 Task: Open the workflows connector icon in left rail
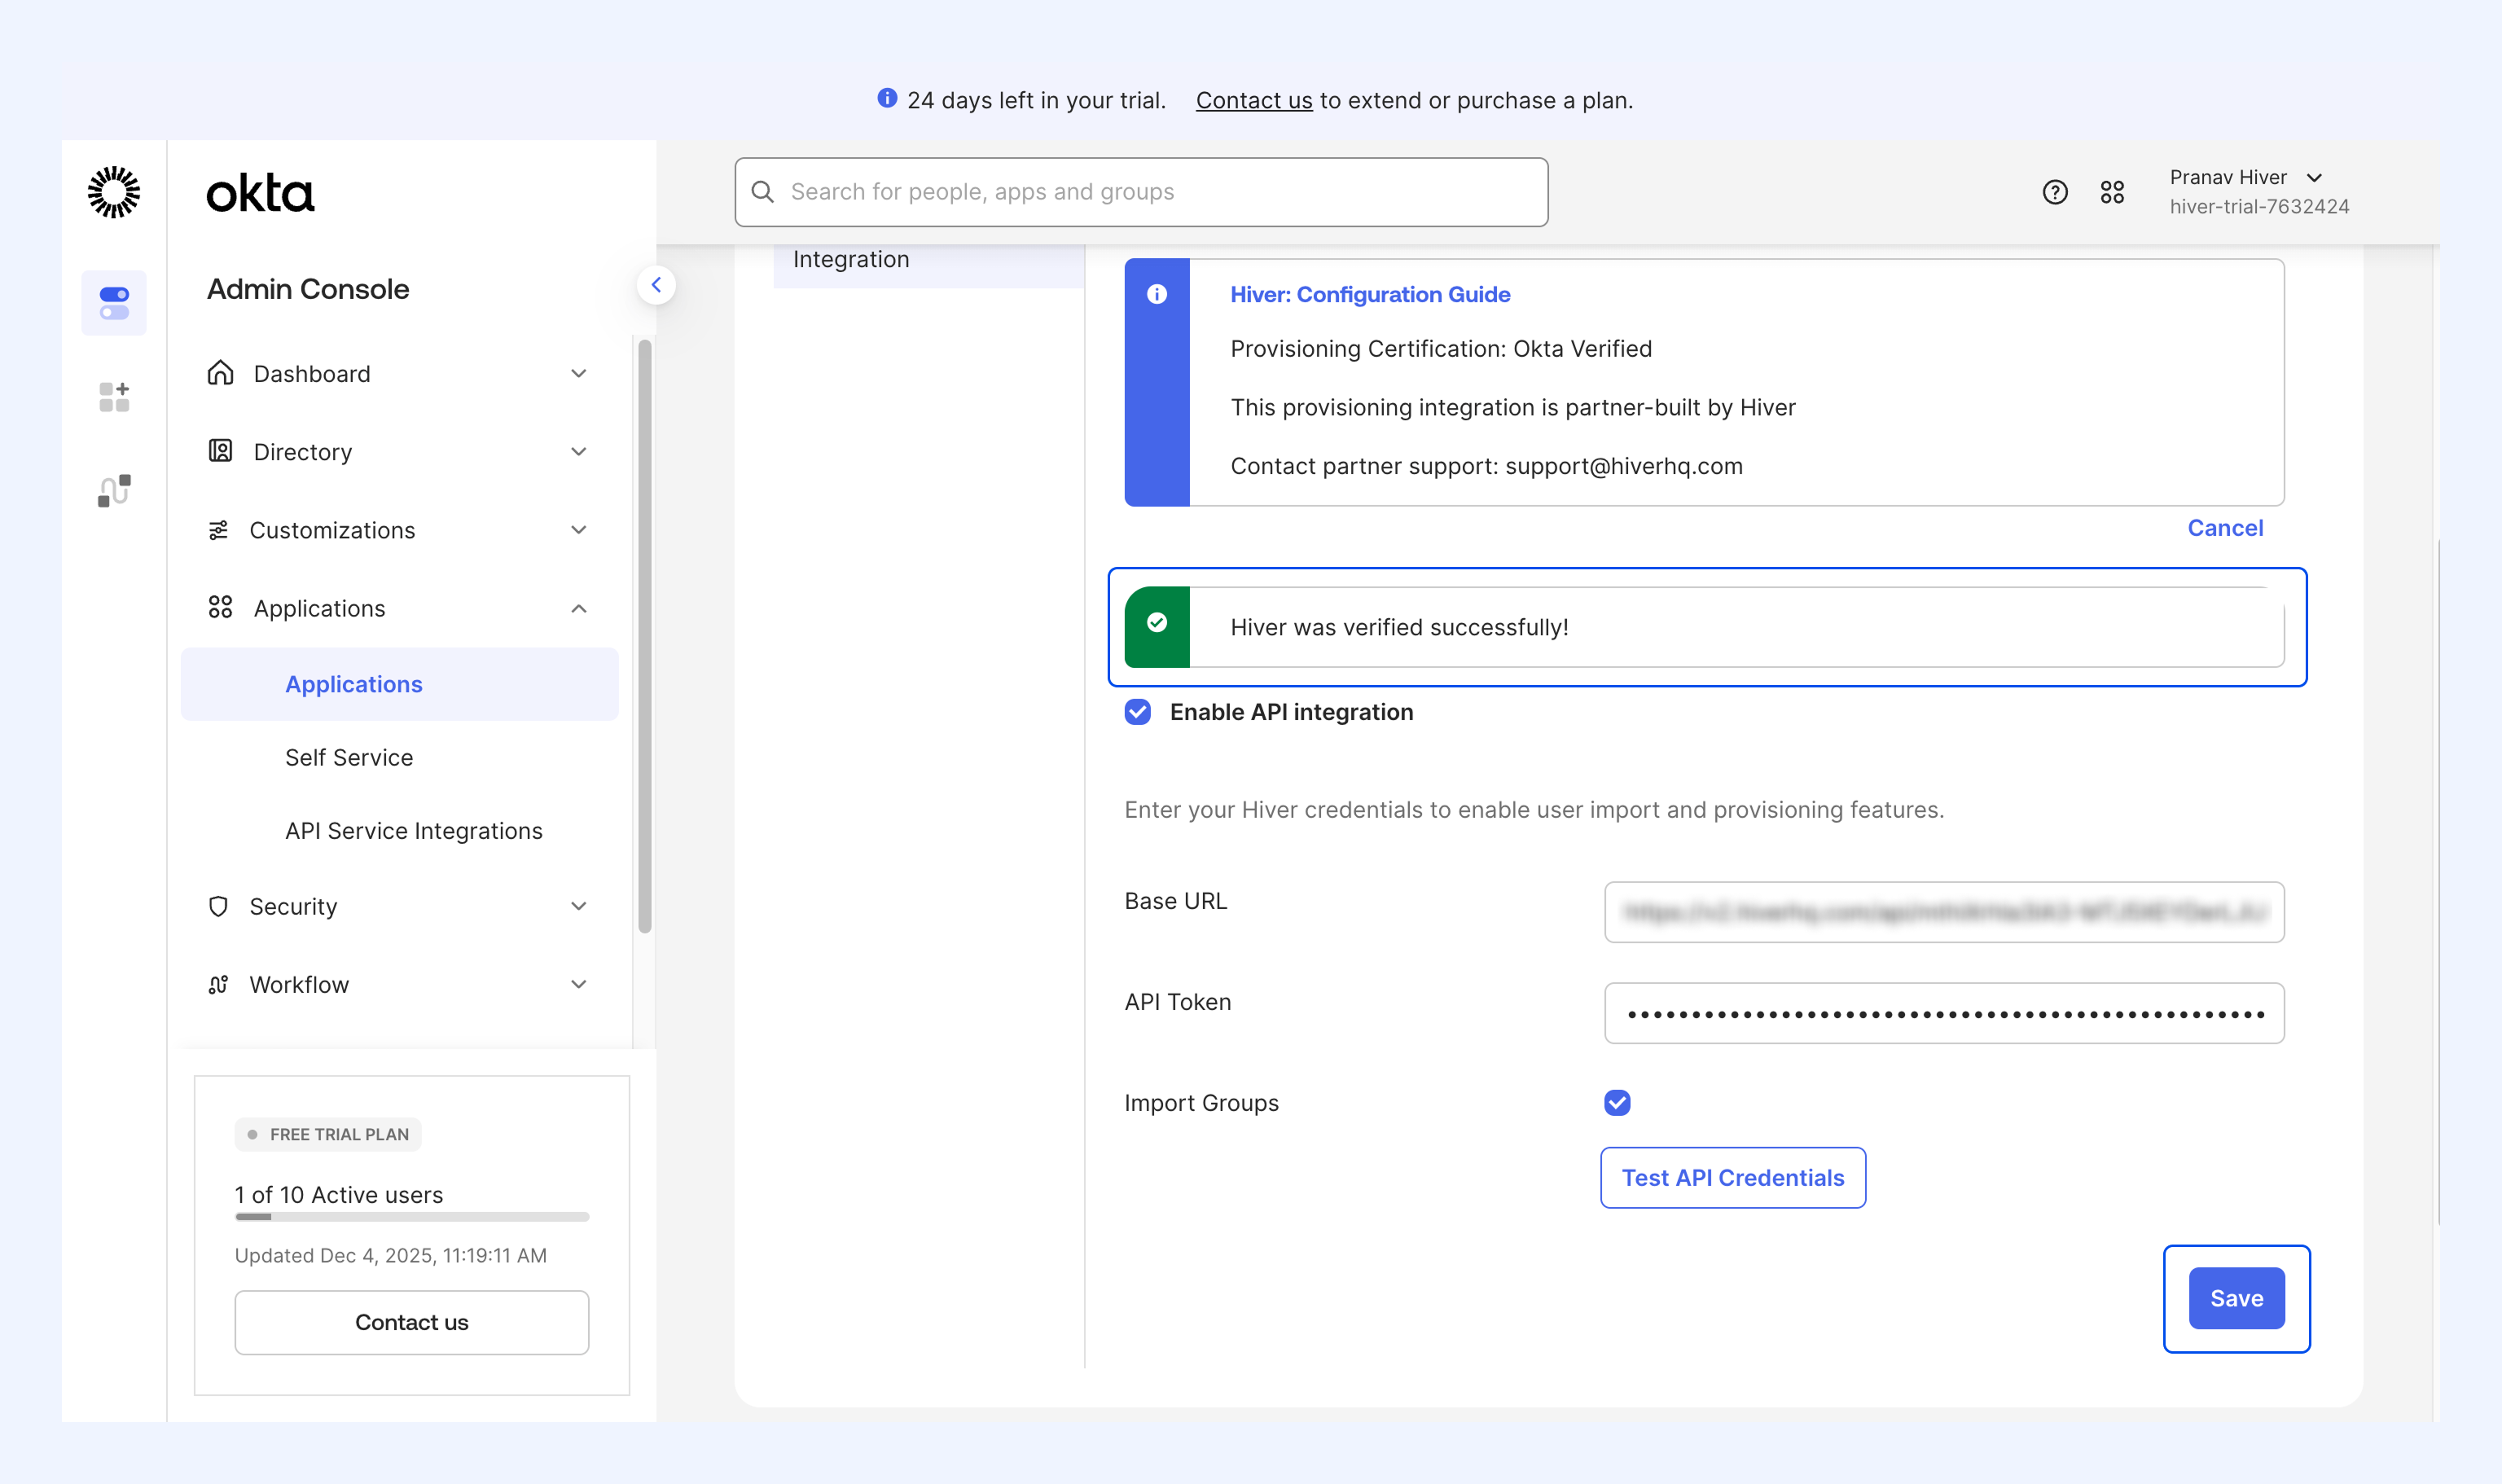[x=114, y=490]
